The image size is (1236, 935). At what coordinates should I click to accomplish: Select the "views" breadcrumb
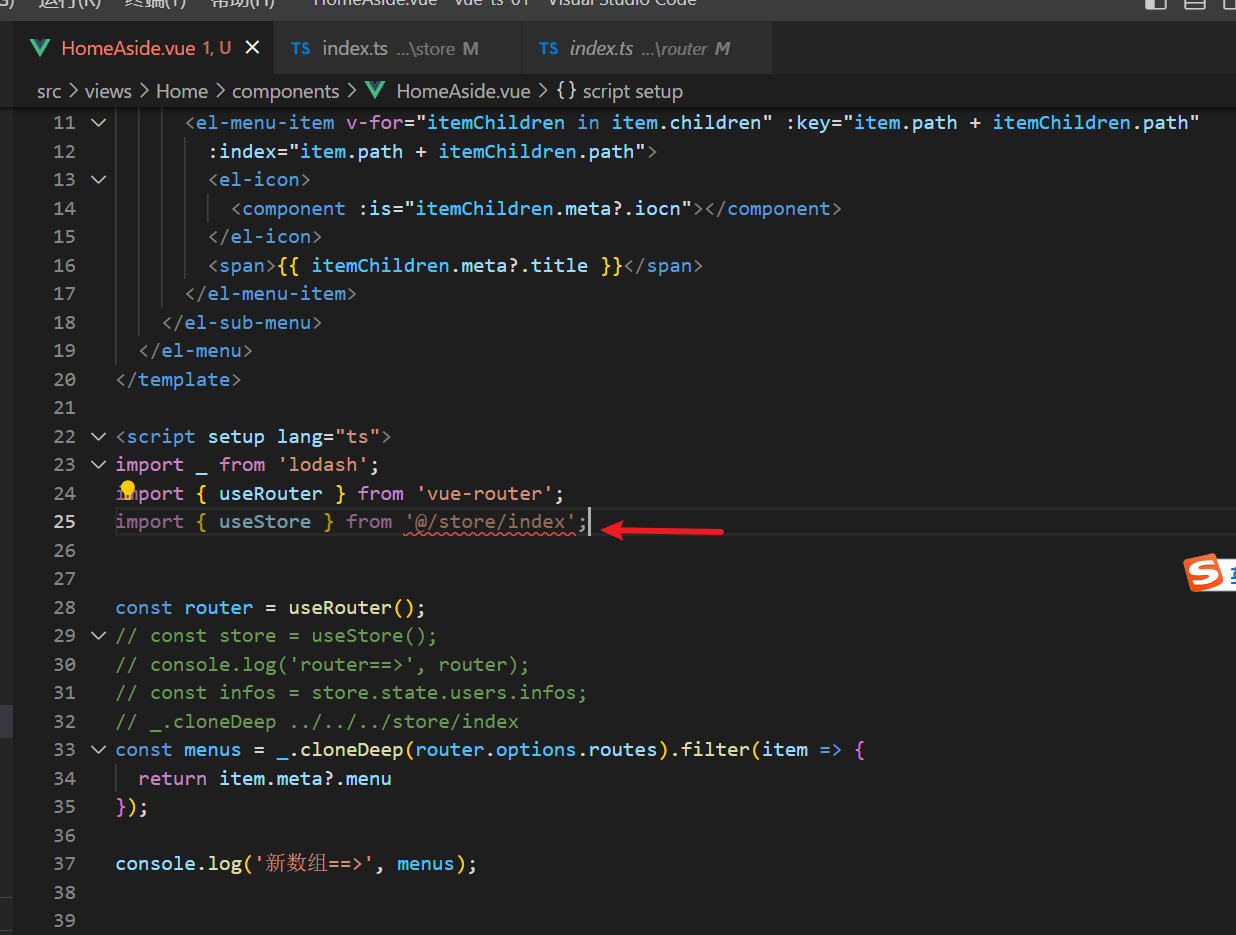click(108, 91)
